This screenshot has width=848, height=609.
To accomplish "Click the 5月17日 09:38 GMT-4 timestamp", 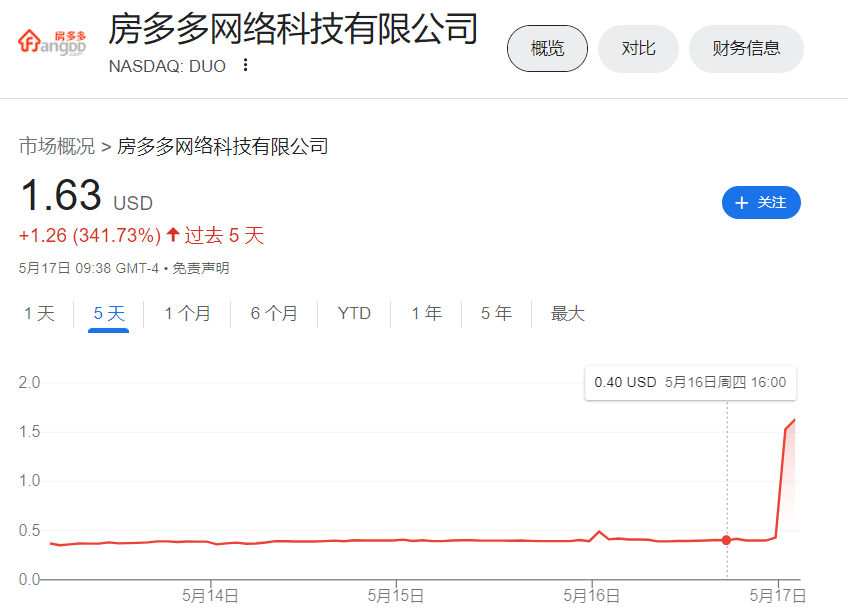I will (89, 268).
